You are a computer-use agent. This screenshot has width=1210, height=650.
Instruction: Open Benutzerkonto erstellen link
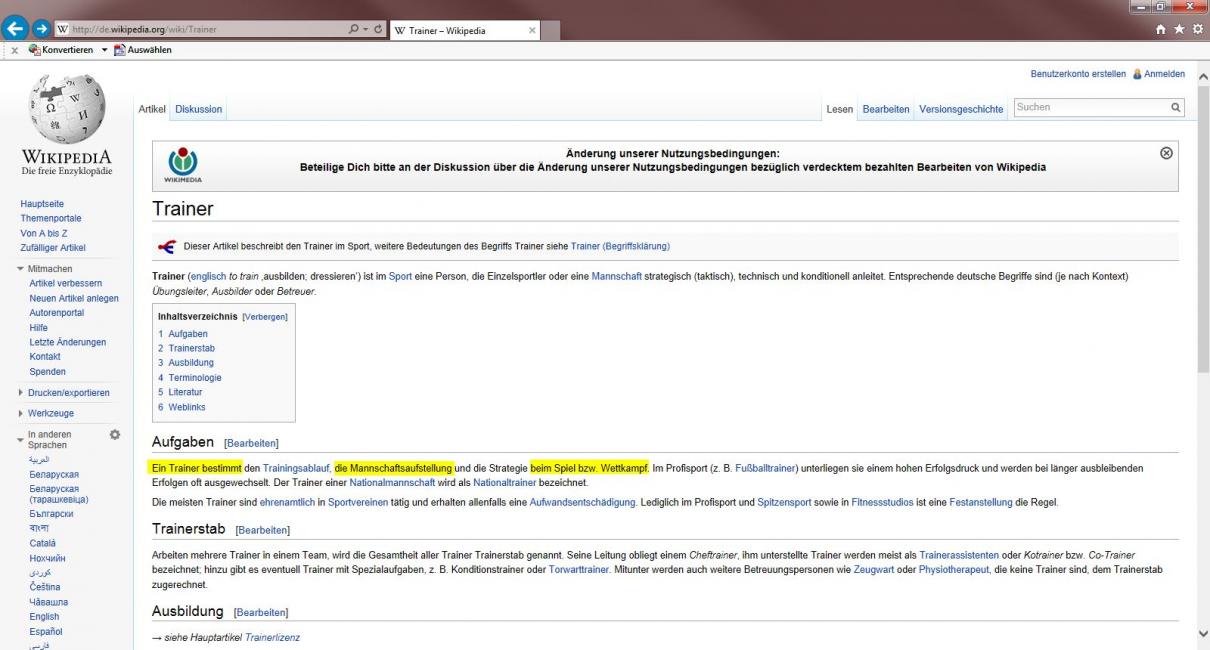(x=1078, y=74)
